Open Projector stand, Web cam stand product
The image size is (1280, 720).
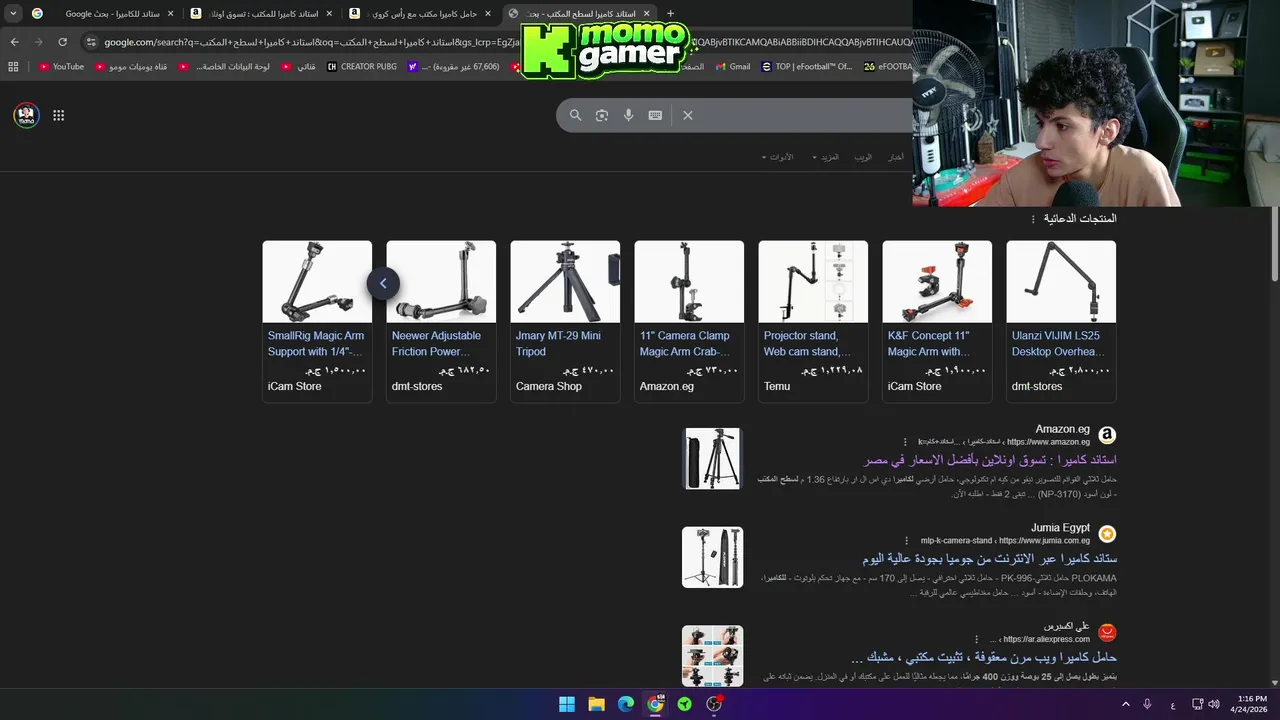pos(813,321)
